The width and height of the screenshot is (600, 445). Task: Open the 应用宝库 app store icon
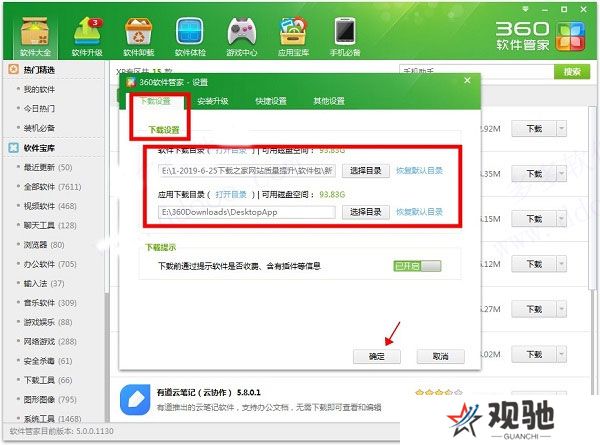[293, 37]
